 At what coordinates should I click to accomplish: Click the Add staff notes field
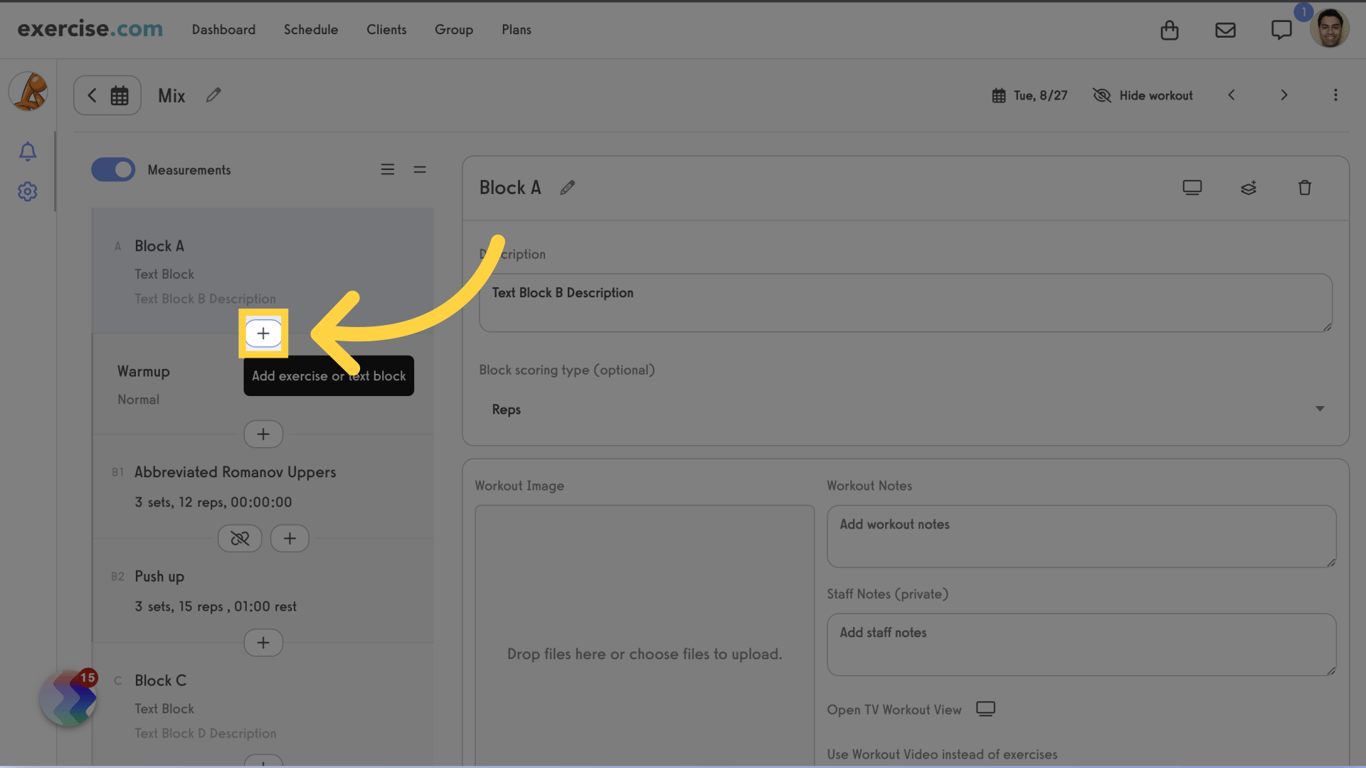point(1081,645)
